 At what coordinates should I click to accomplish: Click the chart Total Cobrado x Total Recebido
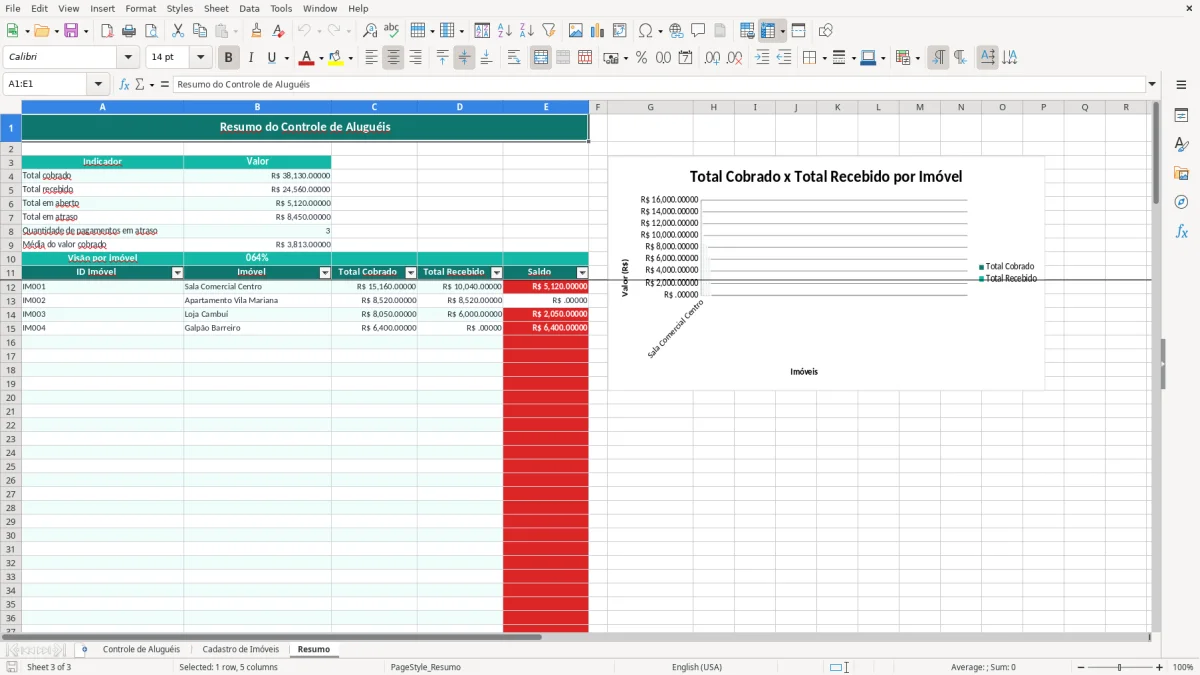tap(826, 273)
